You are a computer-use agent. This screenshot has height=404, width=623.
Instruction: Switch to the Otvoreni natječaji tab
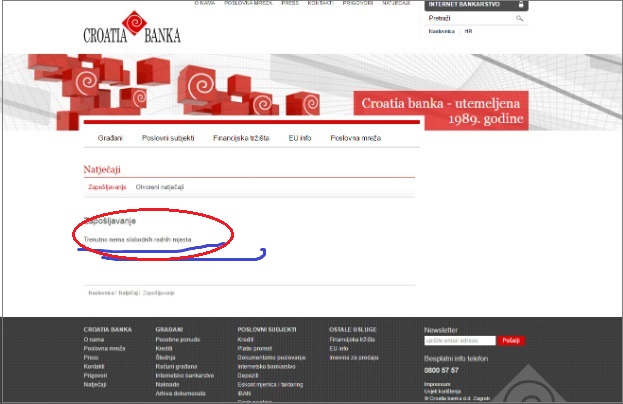160,187
